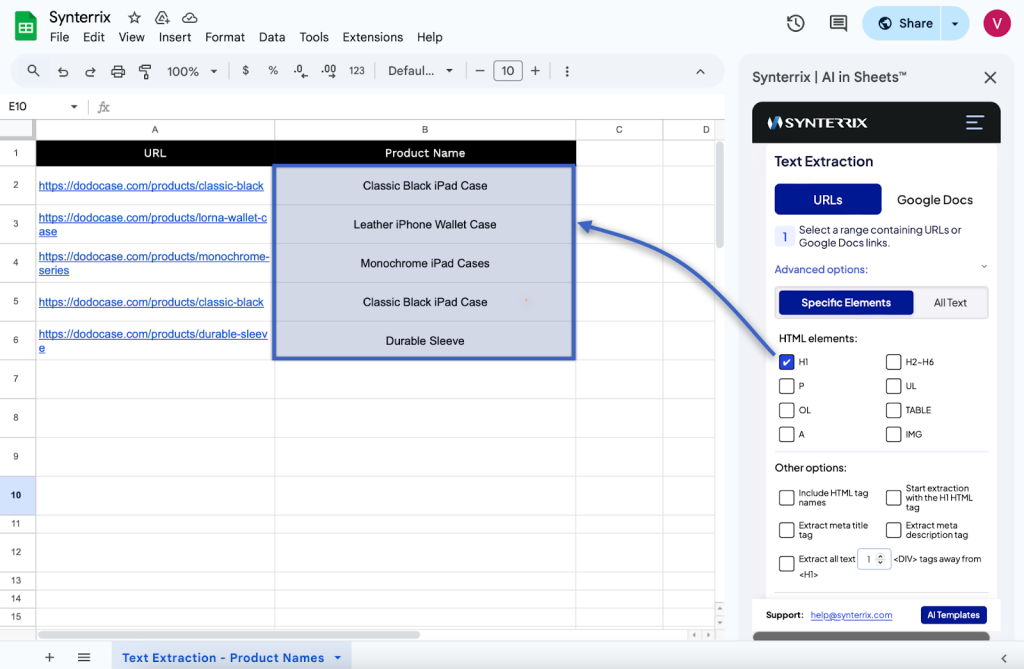Switch to the Google Docs tab
The width and height of the screenshot is (1024, 669).
(935, 200)
